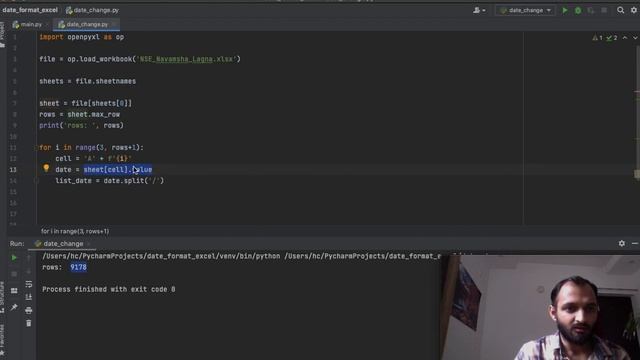Open IDE settings gear at top right

coord(634,10)
